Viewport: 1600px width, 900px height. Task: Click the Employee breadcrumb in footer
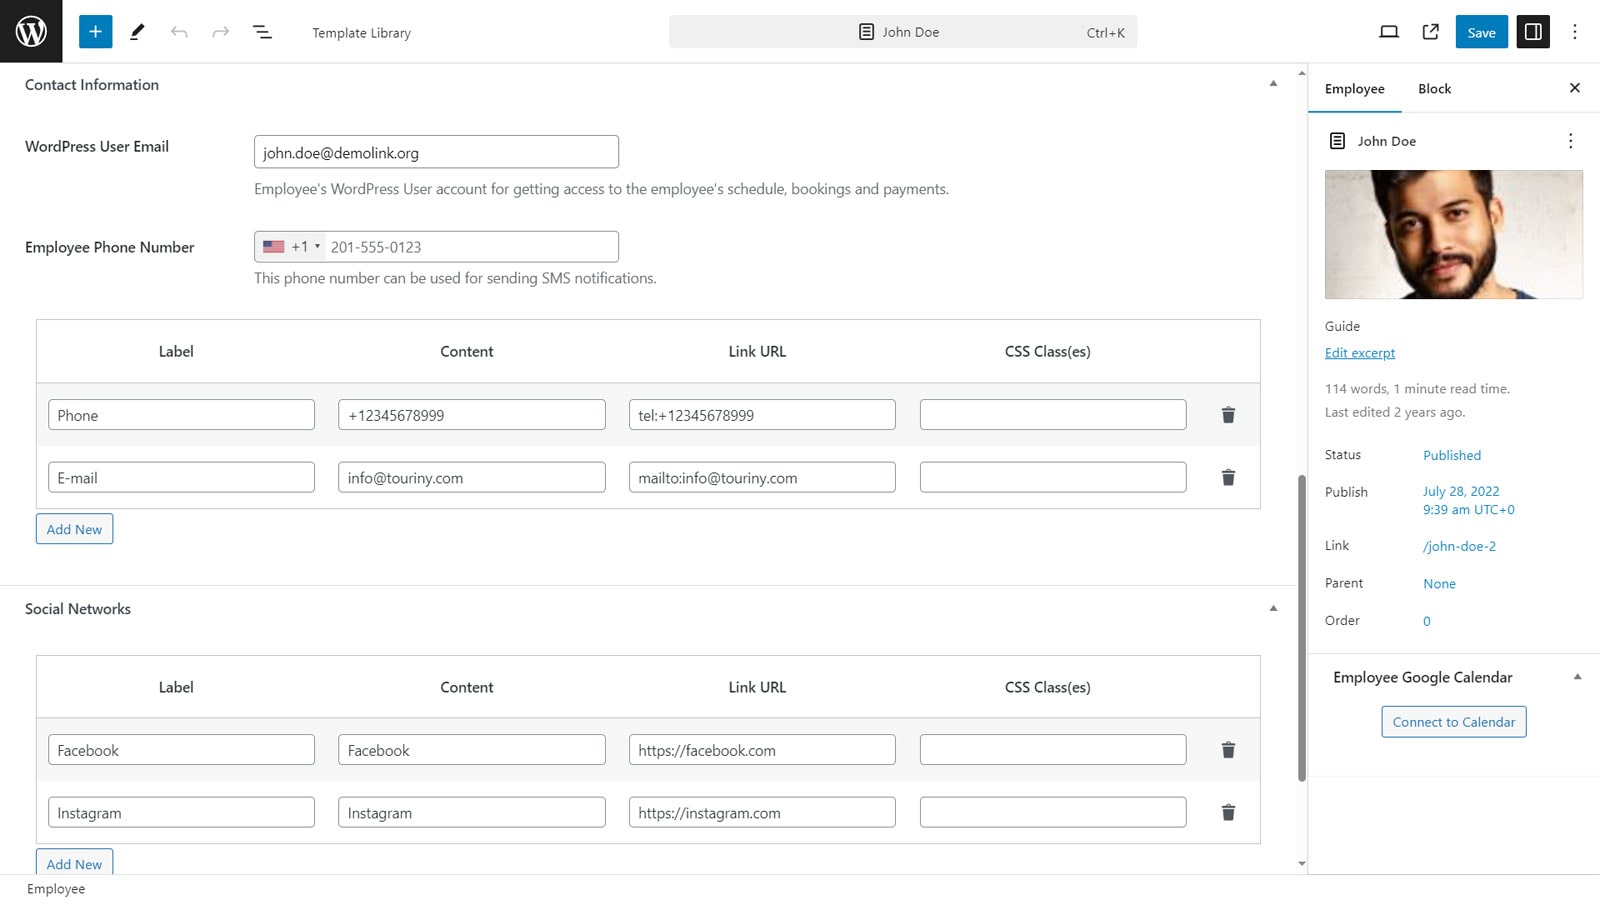pos(56,889)
